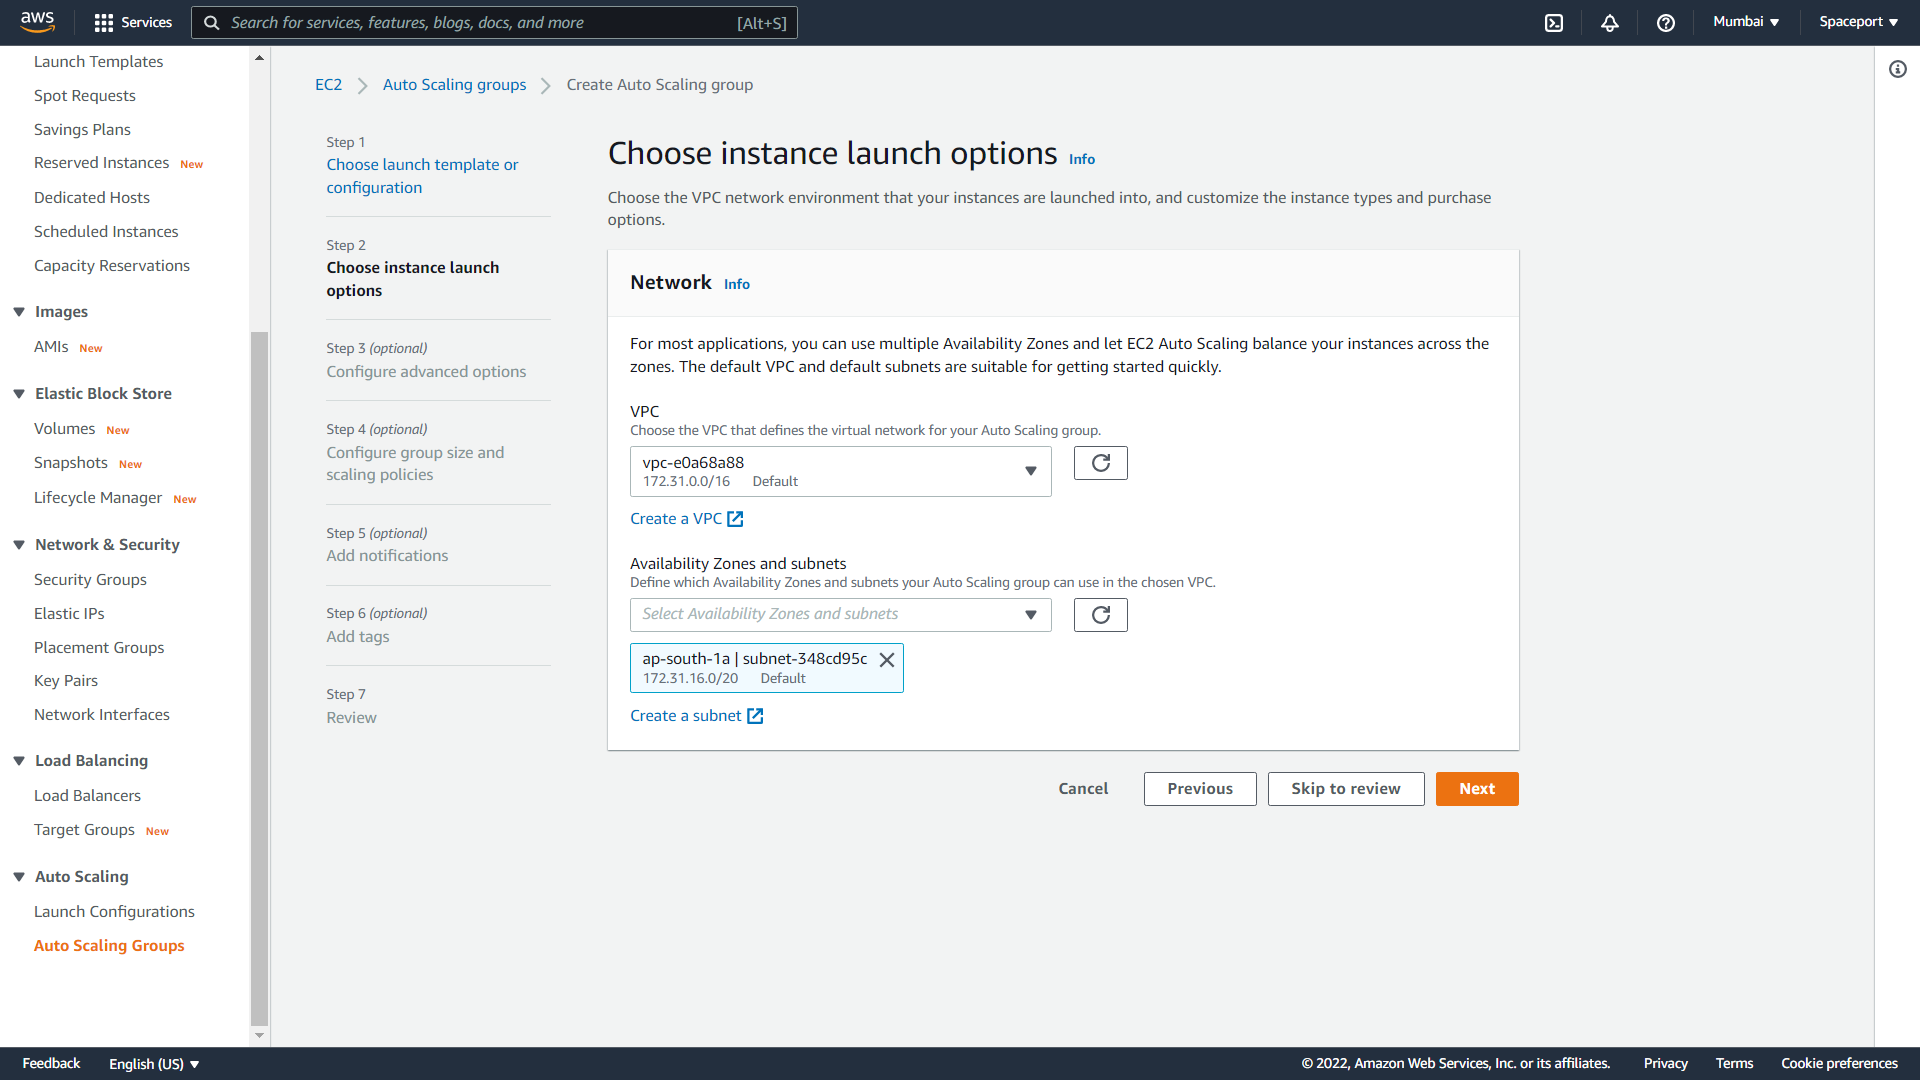This screenshot has width=1920, height=1080.
Task: Open Savings Plans in sidebar
Action: pos(82,129)
